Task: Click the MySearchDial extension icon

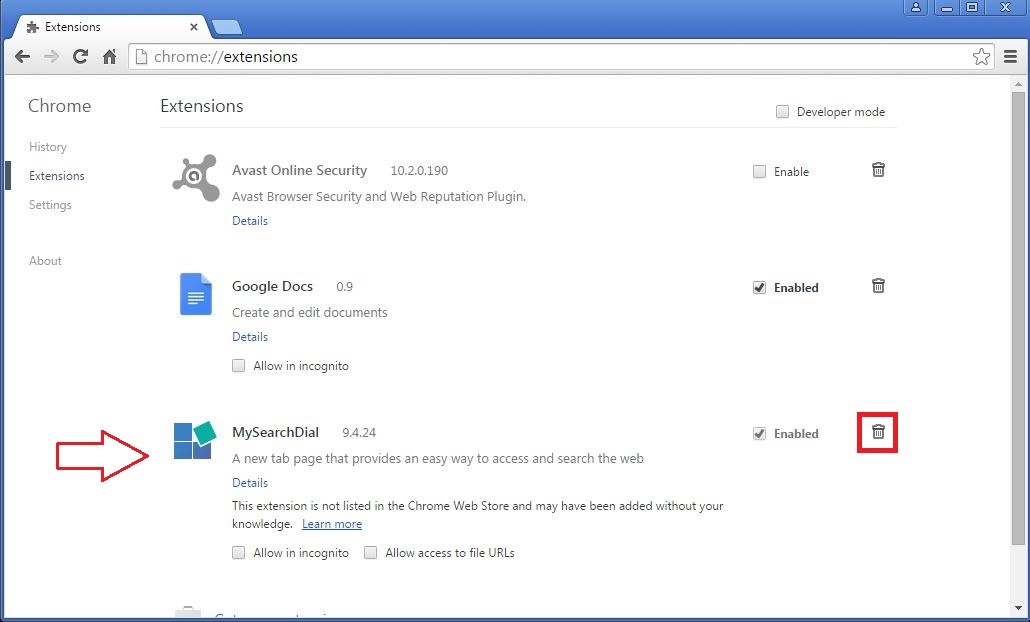Action: [194, 440]
